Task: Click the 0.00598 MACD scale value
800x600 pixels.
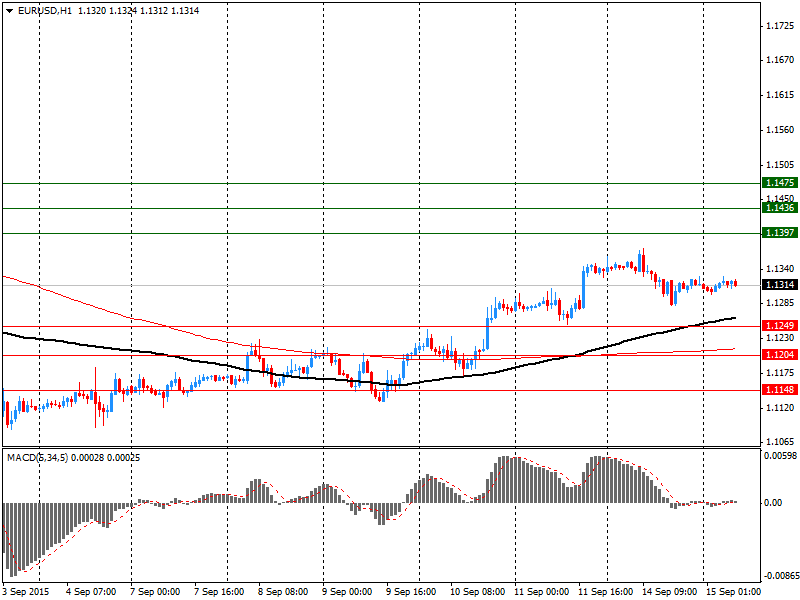Action: [781, 456]
